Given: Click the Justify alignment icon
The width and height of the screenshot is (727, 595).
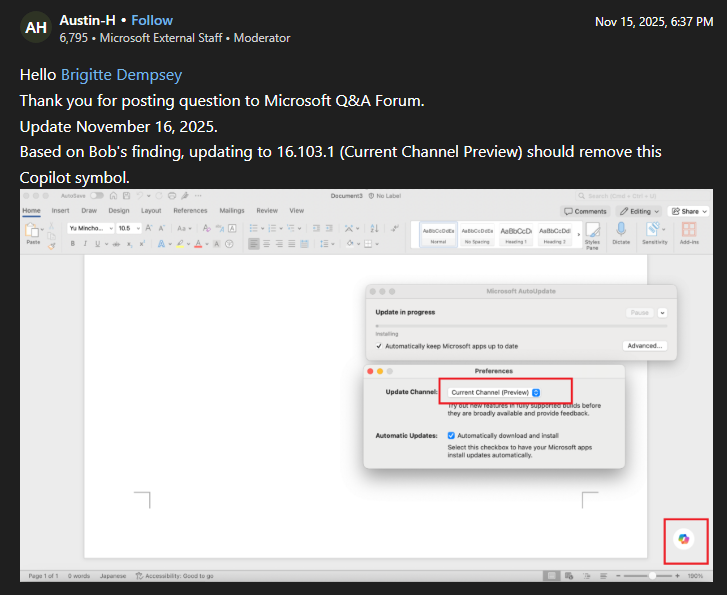Looking at the screenshot, I should coord(291,243).
